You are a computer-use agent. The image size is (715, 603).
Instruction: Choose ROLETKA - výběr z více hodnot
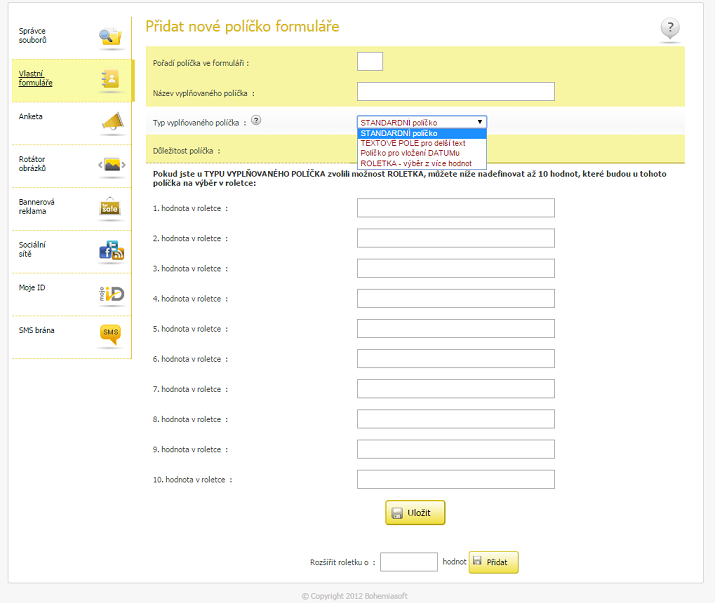click(422, 163)
